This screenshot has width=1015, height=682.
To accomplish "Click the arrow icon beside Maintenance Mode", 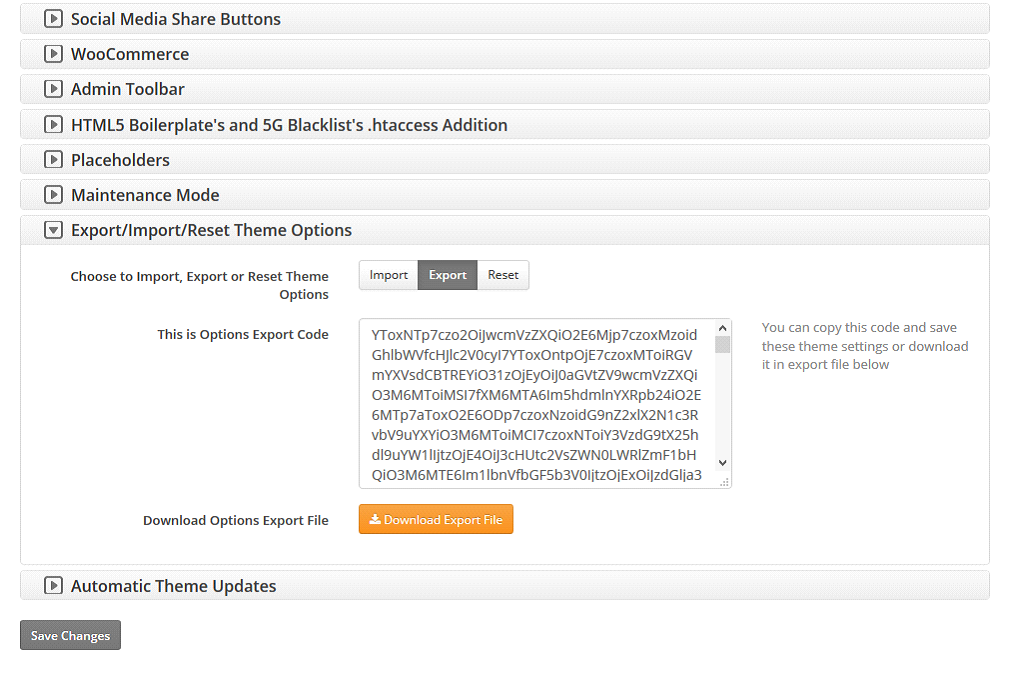I will coord(53,195).
